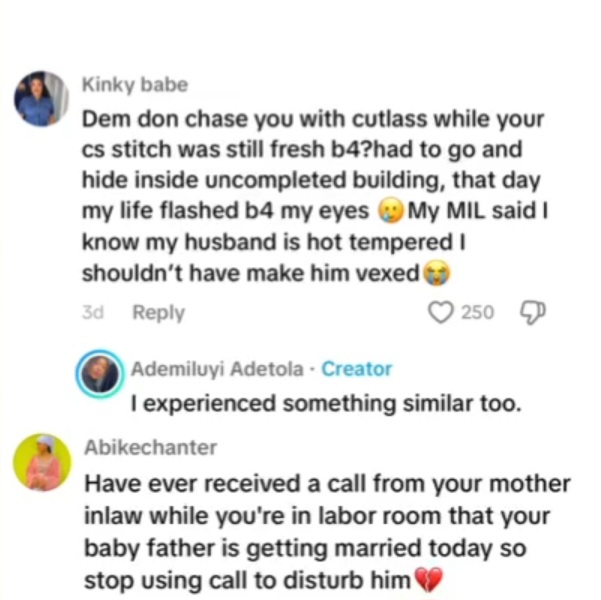
Task: Click the 3d timestamp
Action: (93, 313)
